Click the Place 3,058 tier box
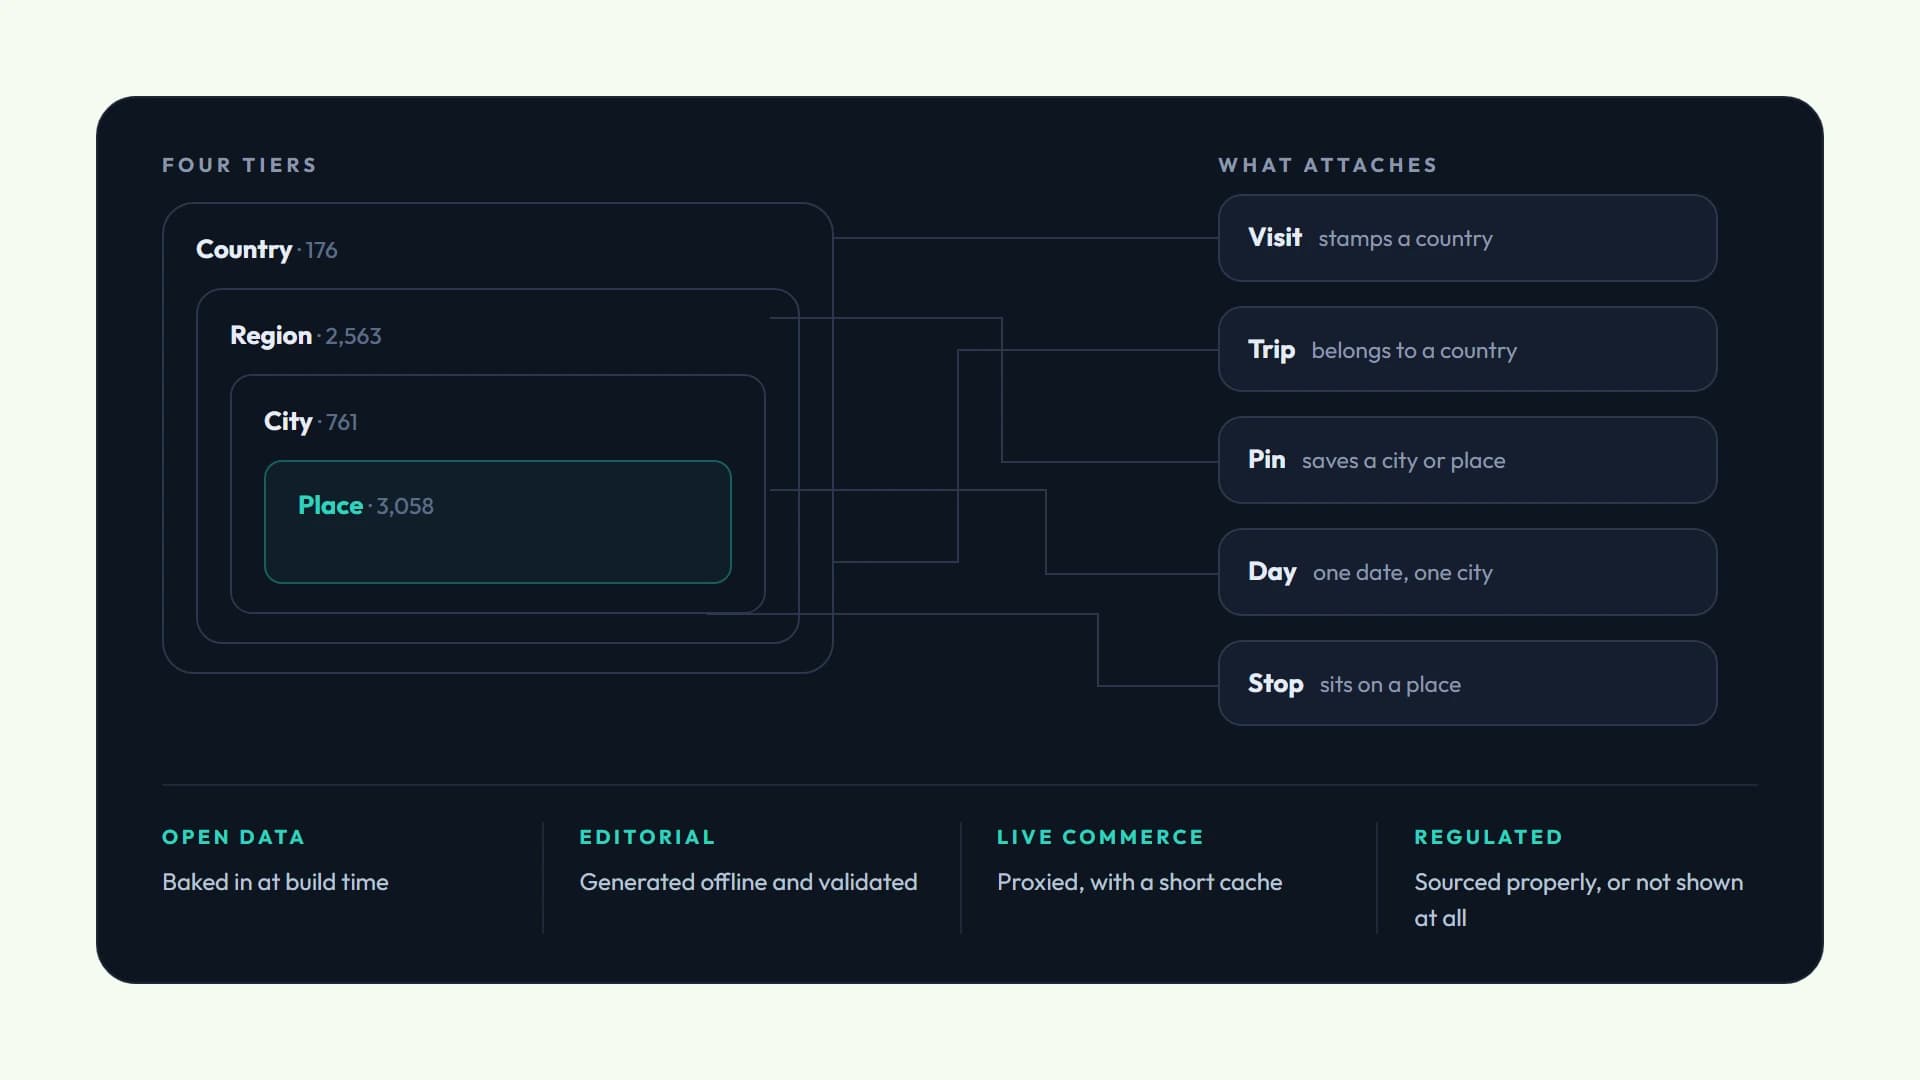 (x=497, y=522)
